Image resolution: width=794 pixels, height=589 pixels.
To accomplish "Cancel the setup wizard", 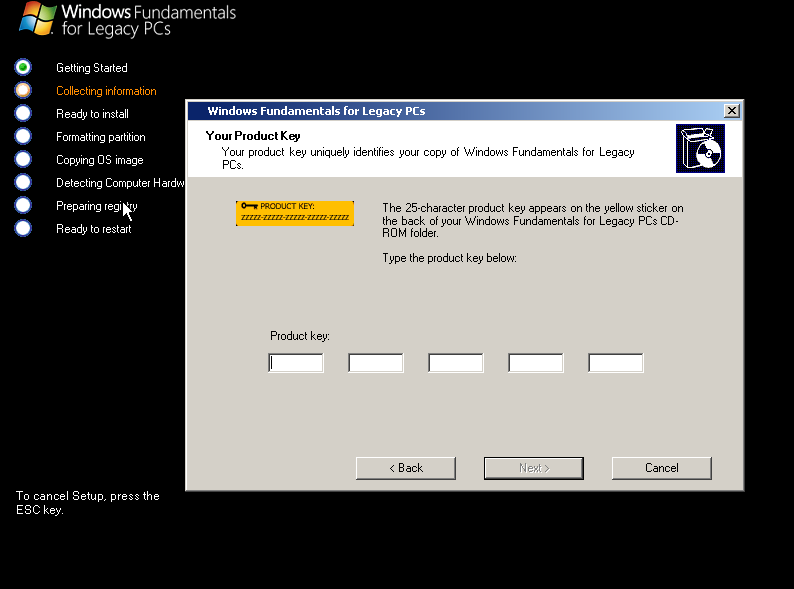I will click(x=661, y=468).
